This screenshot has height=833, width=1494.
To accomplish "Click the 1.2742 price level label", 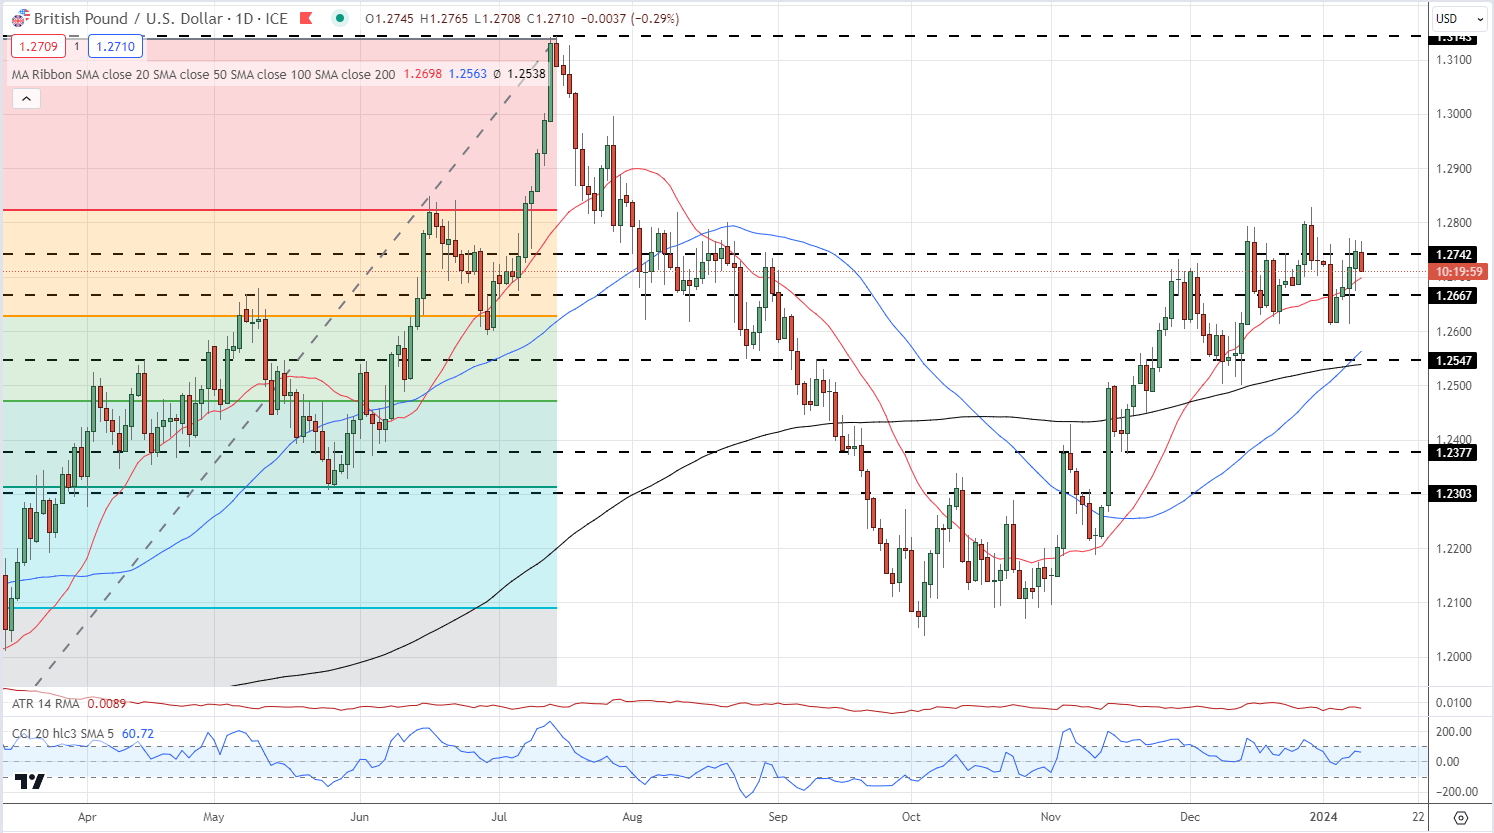I will pyautogui.click(x=1453, y=255).
